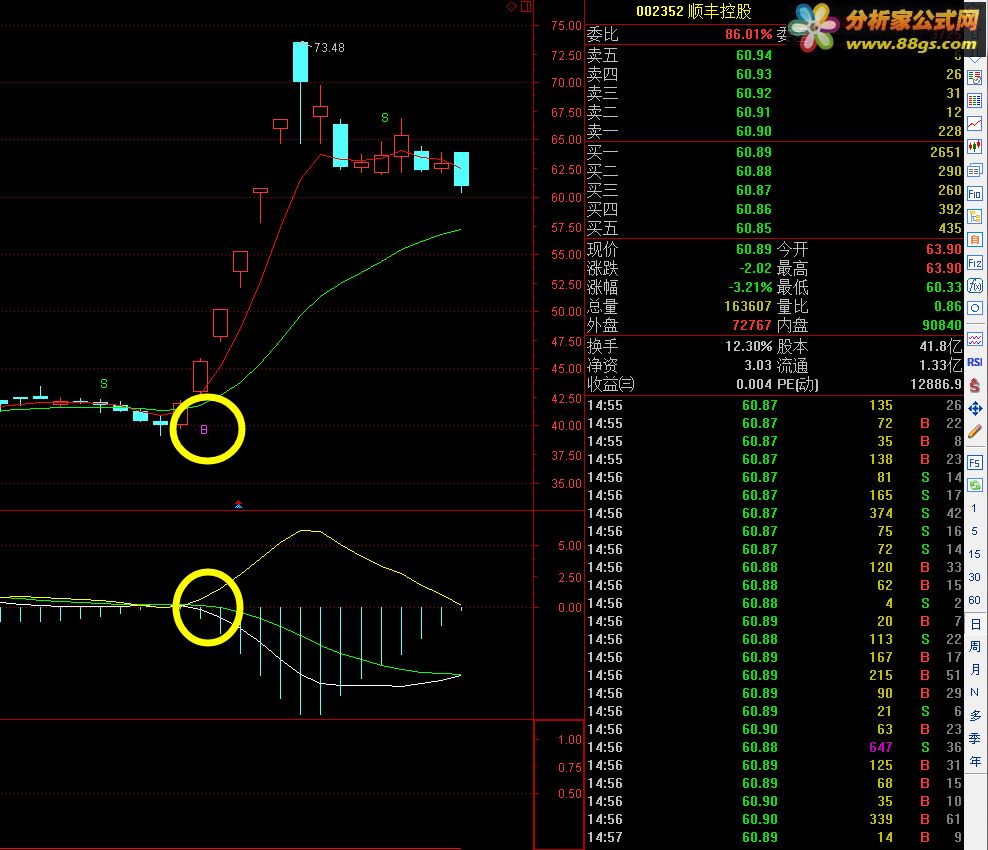Click the diamond icon at chart top
Screen dimensions: 988x850
[x=512, y=6]
